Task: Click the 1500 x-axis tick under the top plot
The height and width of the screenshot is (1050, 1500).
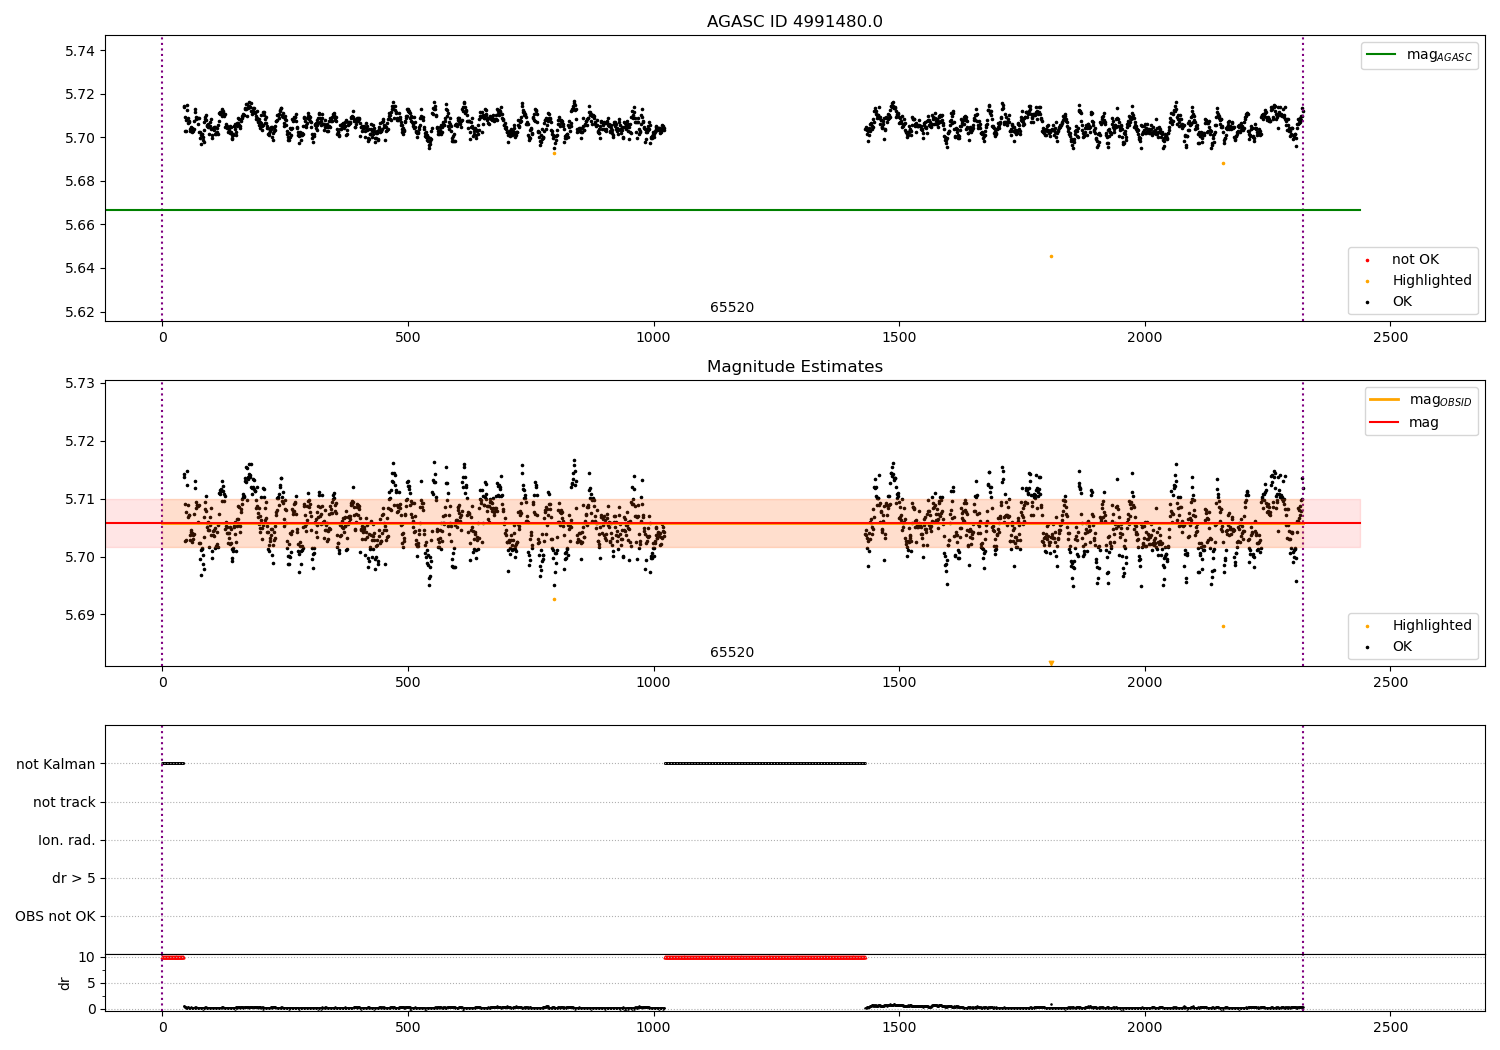Action: pos(899,338)
